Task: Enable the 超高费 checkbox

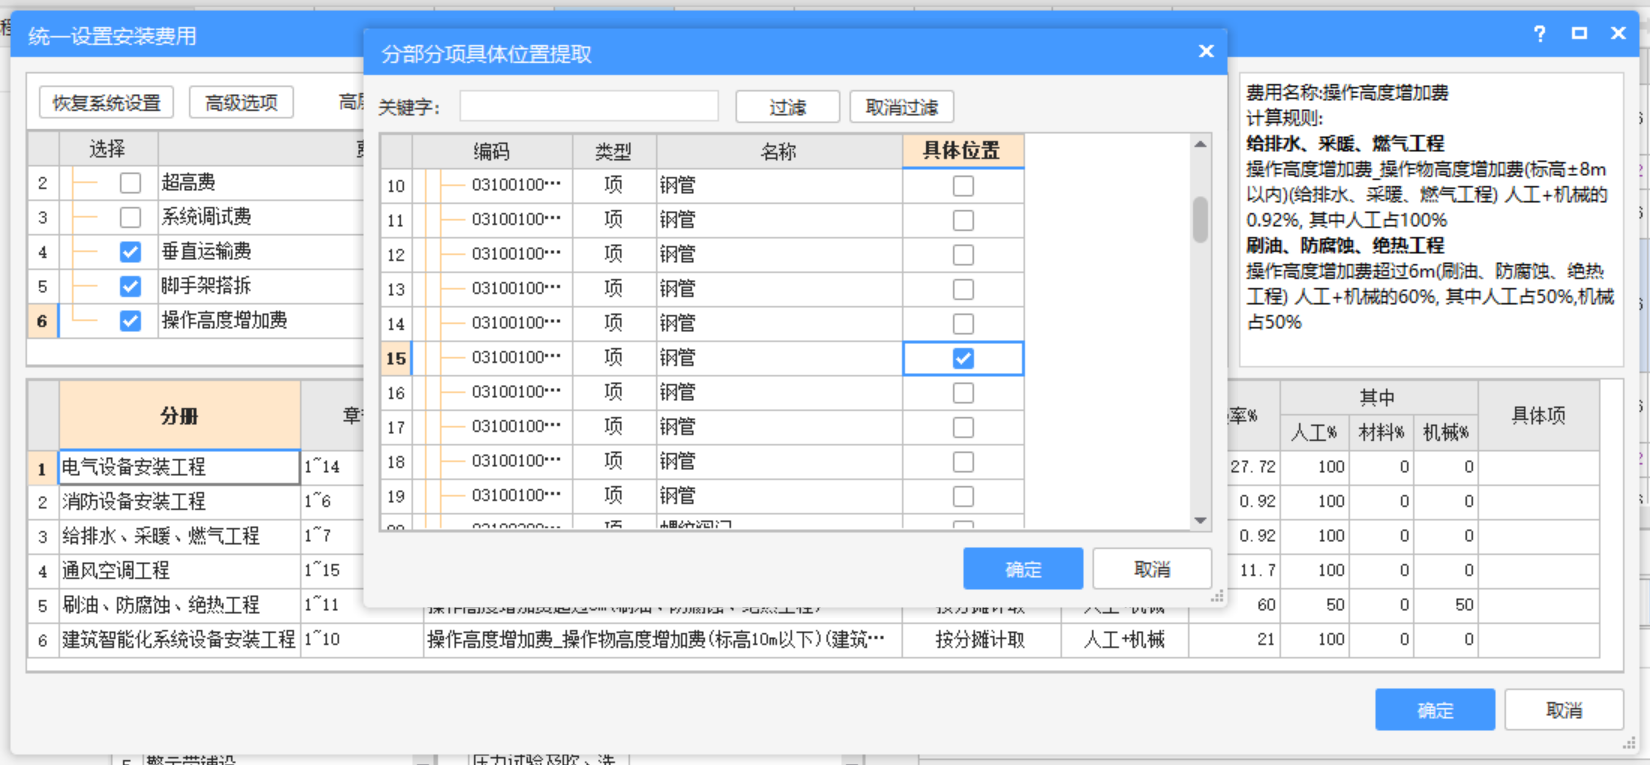Action: [x=130, y=183]
